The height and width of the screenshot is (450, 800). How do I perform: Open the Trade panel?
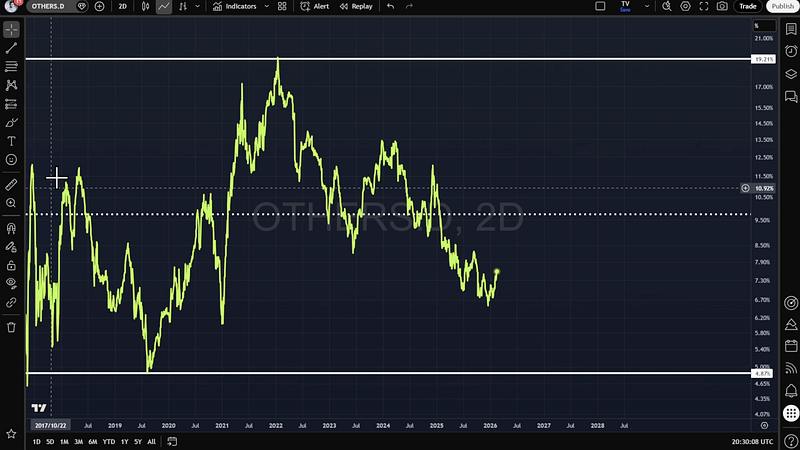point(748,6)
